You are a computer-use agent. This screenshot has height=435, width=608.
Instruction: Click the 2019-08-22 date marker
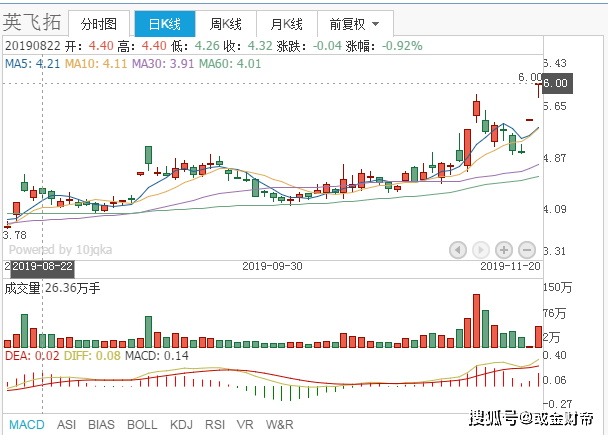click(x=42, y=266)
